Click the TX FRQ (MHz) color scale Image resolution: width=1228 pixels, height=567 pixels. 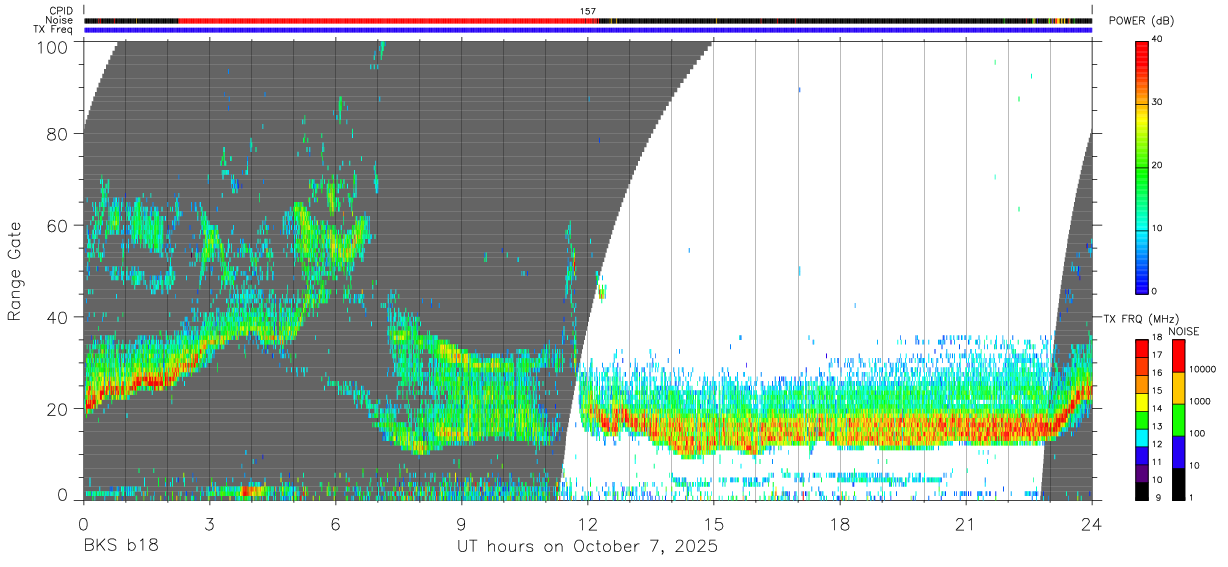tap(1142, 419)
